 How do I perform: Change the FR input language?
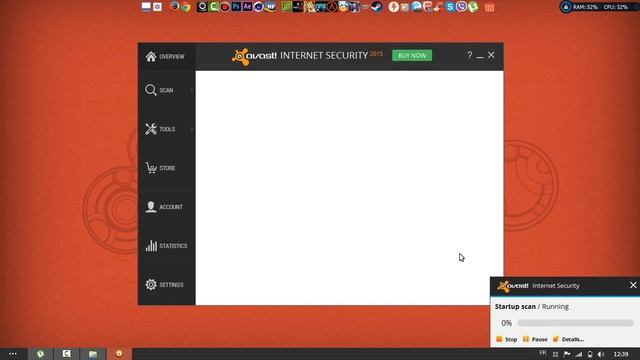point(543,353)
